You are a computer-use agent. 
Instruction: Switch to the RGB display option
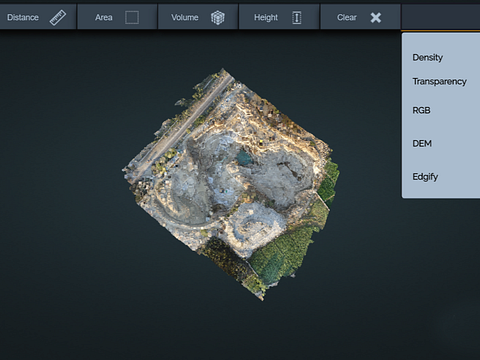421,110
